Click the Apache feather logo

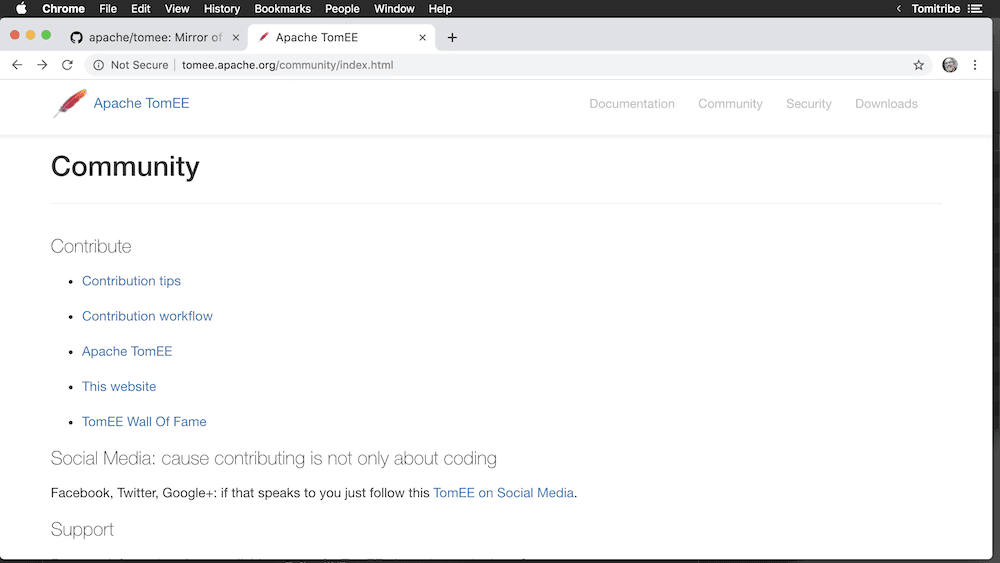point(70,103)
